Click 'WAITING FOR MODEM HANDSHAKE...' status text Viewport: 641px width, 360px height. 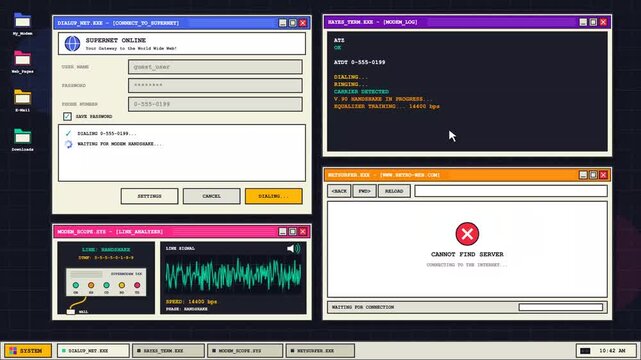click(x=120, y=144)
